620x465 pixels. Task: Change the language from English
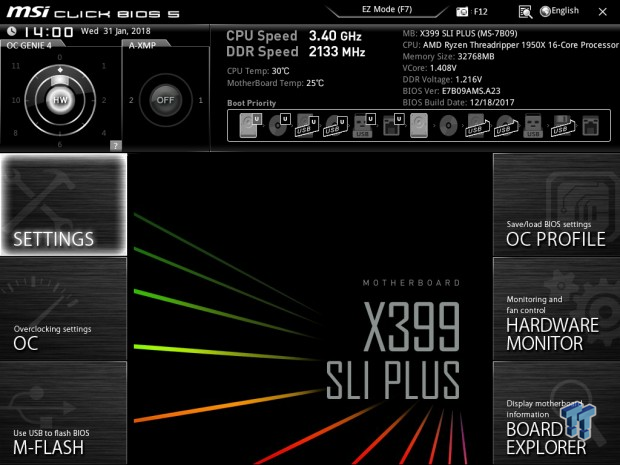(x=565, y=11)
